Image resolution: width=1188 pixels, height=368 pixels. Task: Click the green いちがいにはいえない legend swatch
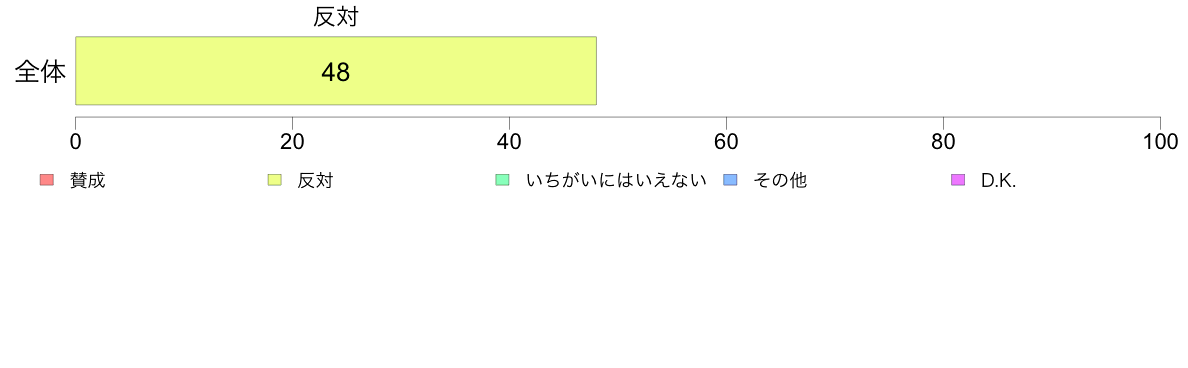(502, 180)
